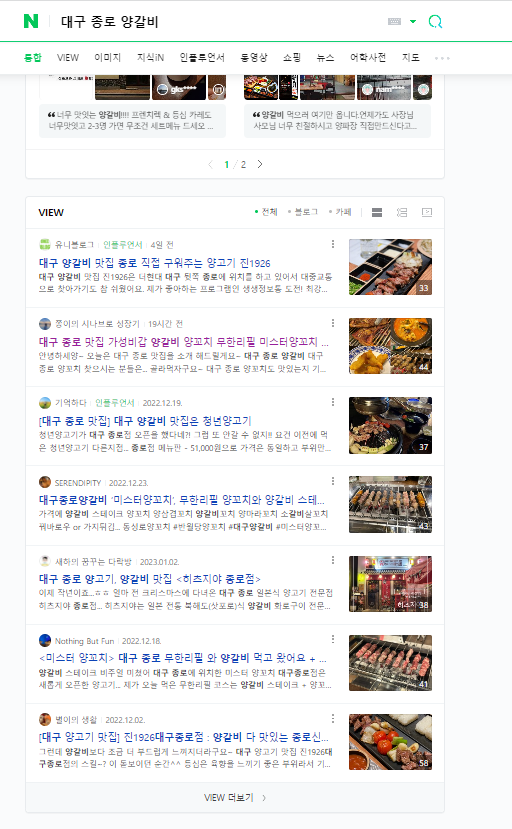Select the 블로그 filter in VIEW
The image size is (512, 829).
tap(303, 212)
